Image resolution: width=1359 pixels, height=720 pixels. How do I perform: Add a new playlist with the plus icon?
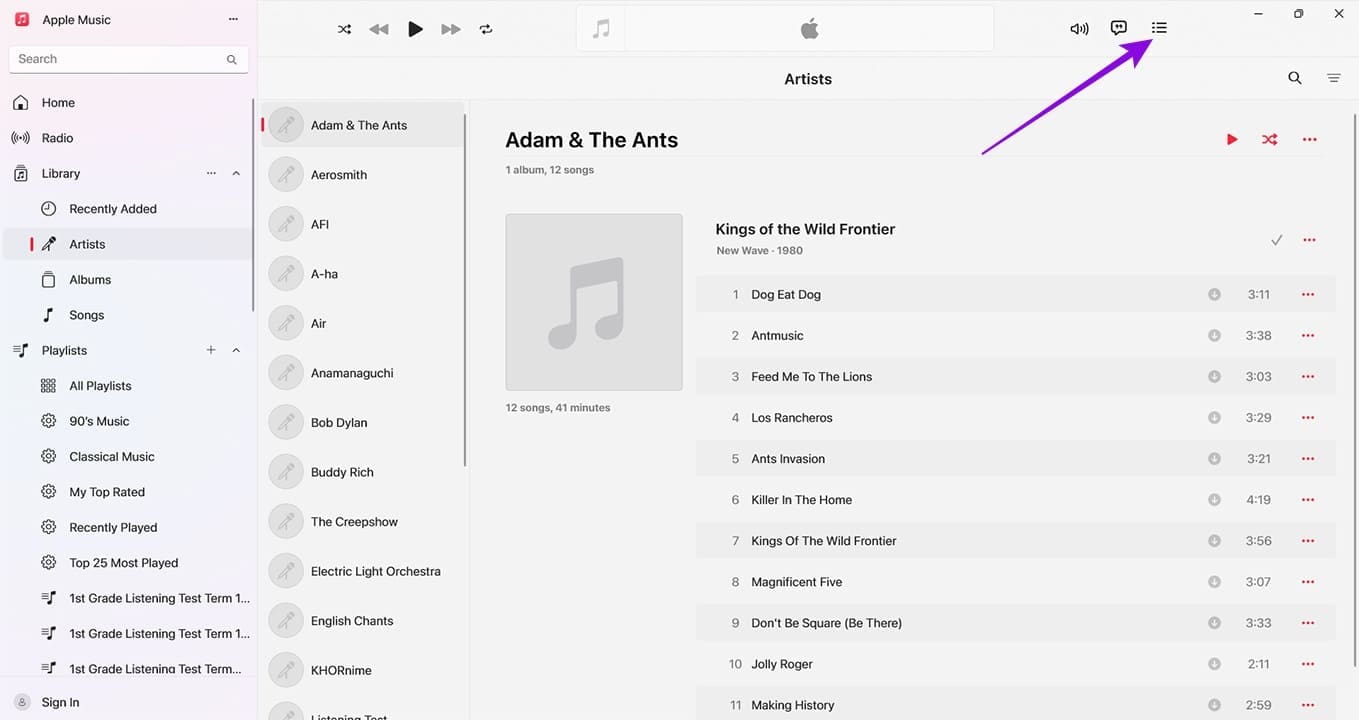tap(211, 350)
